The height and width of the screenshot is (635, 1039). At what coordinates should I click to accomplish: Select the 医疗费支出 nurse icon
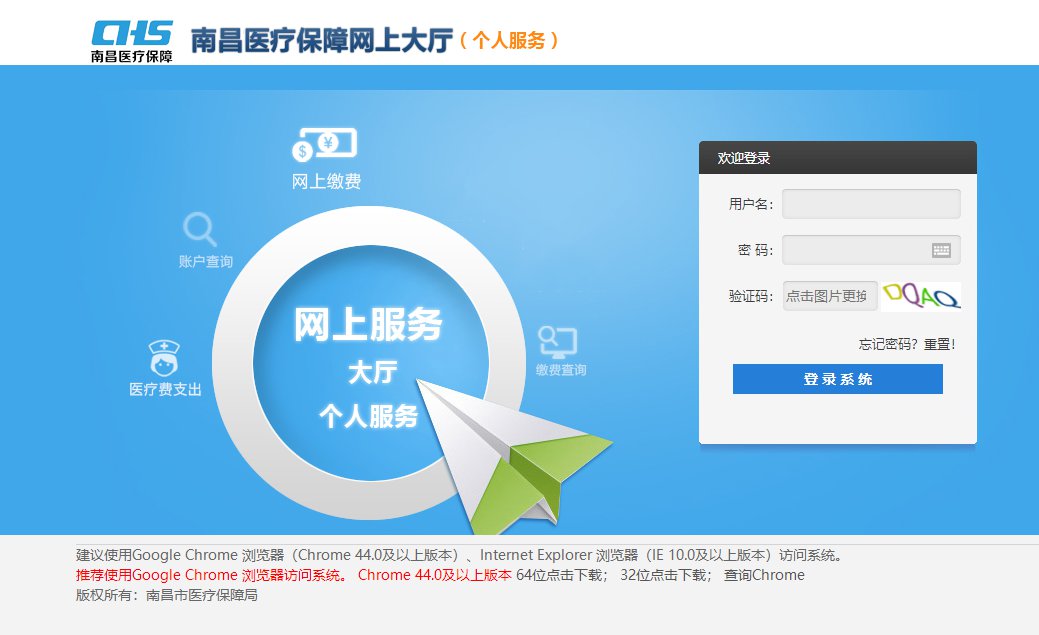[x=164, y=358]
